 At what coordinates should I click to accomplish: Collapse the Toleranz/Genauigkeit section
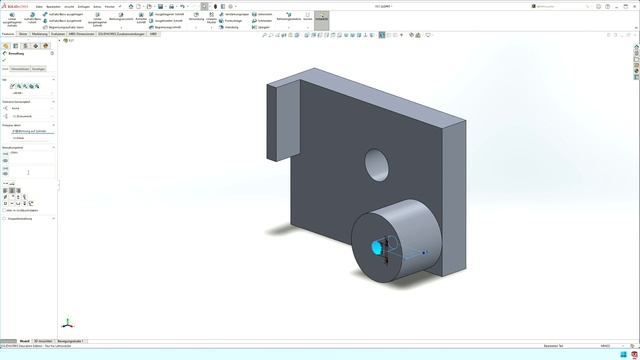(x=53, y=102)
